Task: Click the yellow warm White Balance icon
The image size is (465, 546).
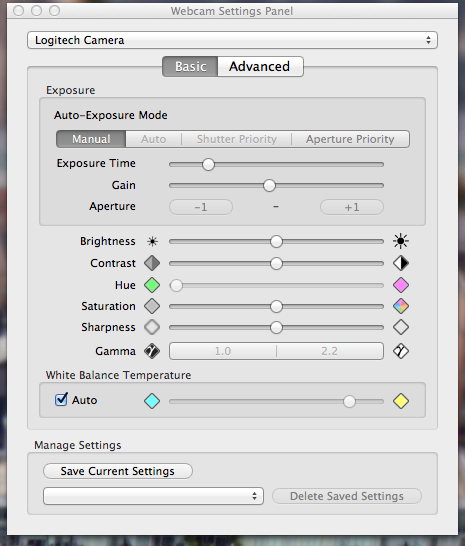Action: [x=401, y=401]
